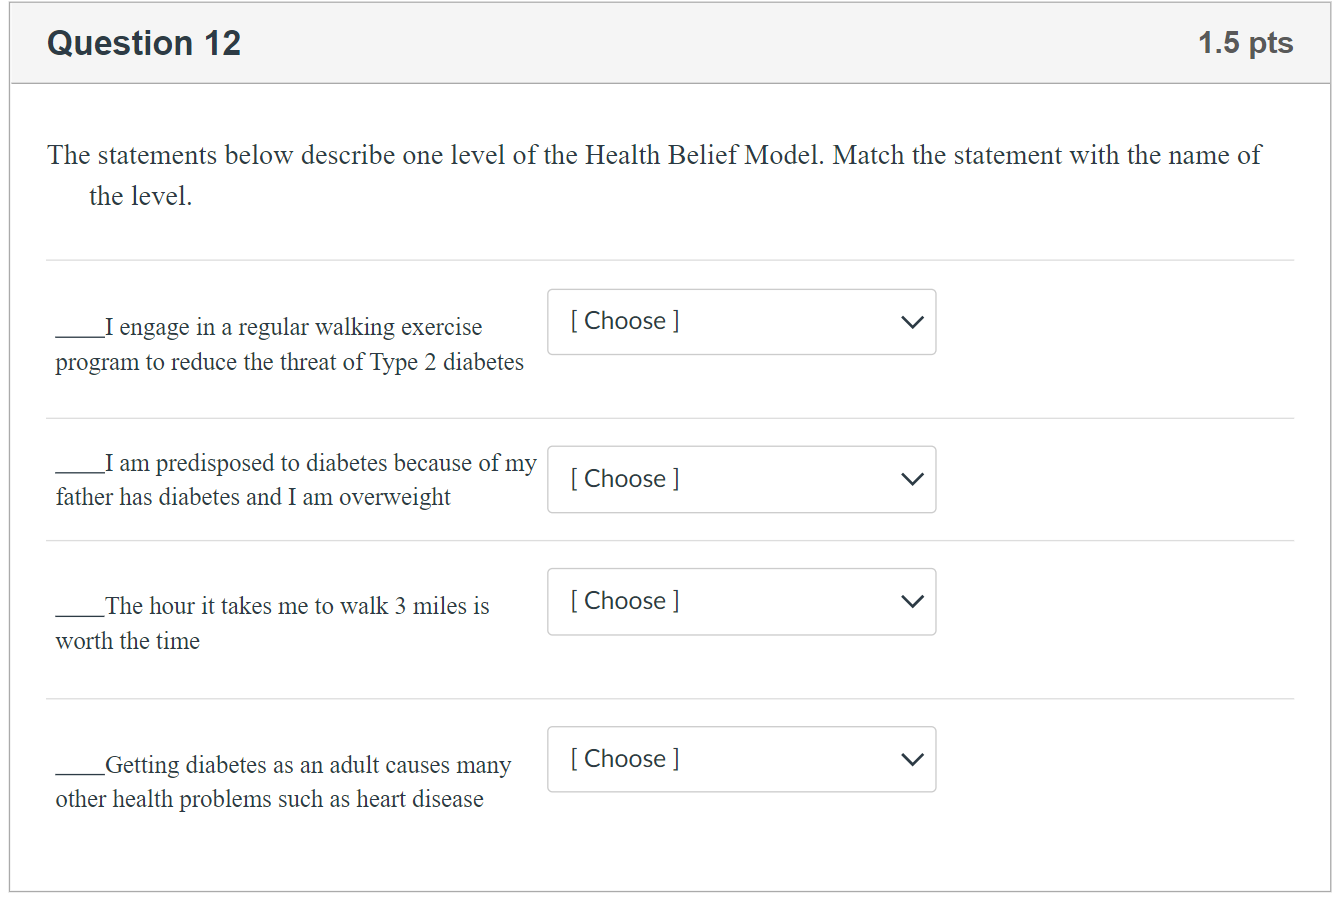Click the '[ Choose ]' placeholder in the first dropdown
Image resolution: width=1340 pixels, height=897 pixels.
[625, 321]
